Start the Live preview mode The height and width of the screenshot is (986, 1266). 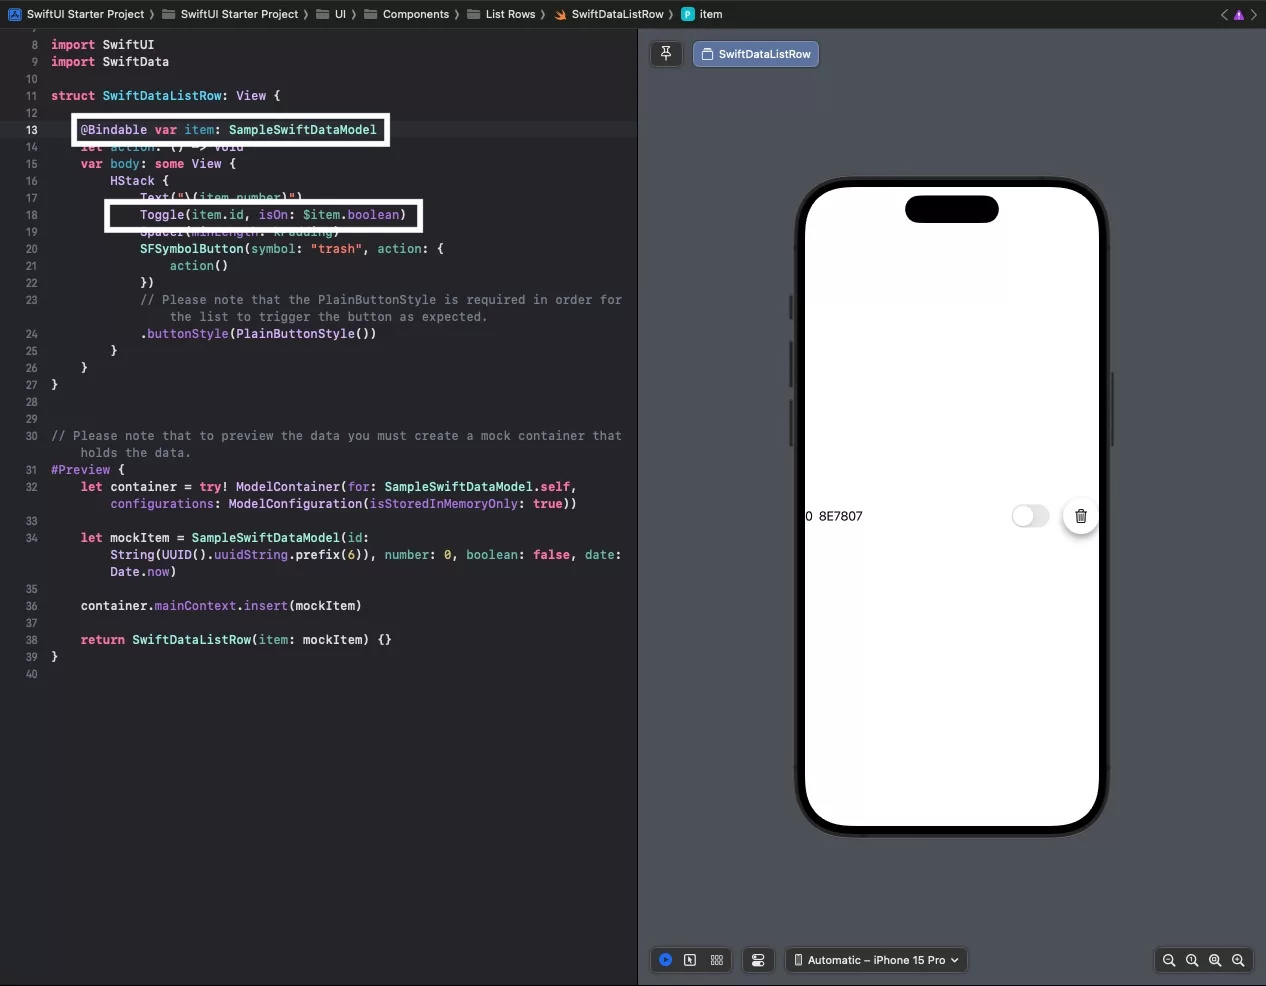coord(665,960)
